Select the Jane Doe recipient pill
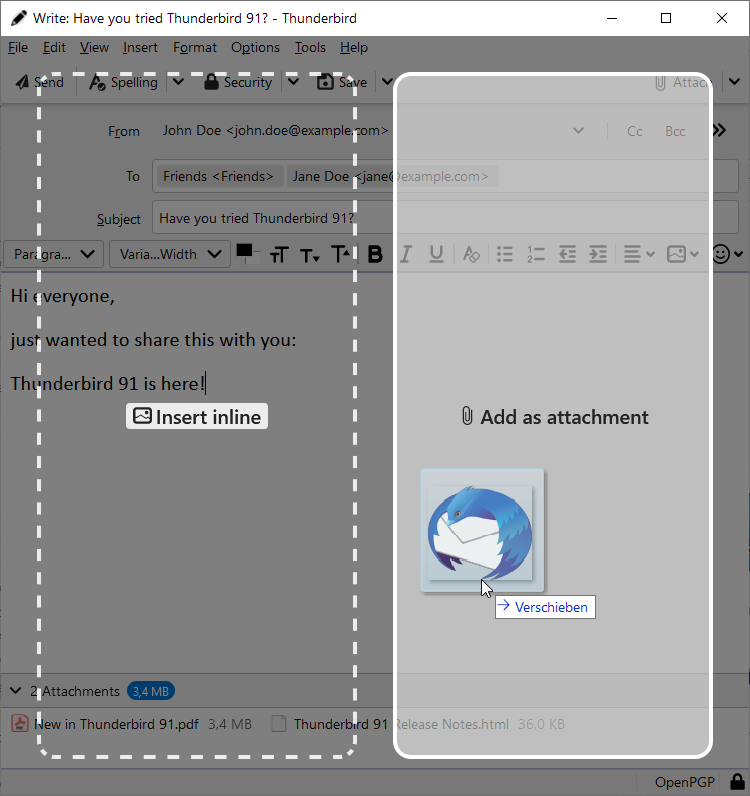This screenshot has width=750, height=796. [392, 176]
